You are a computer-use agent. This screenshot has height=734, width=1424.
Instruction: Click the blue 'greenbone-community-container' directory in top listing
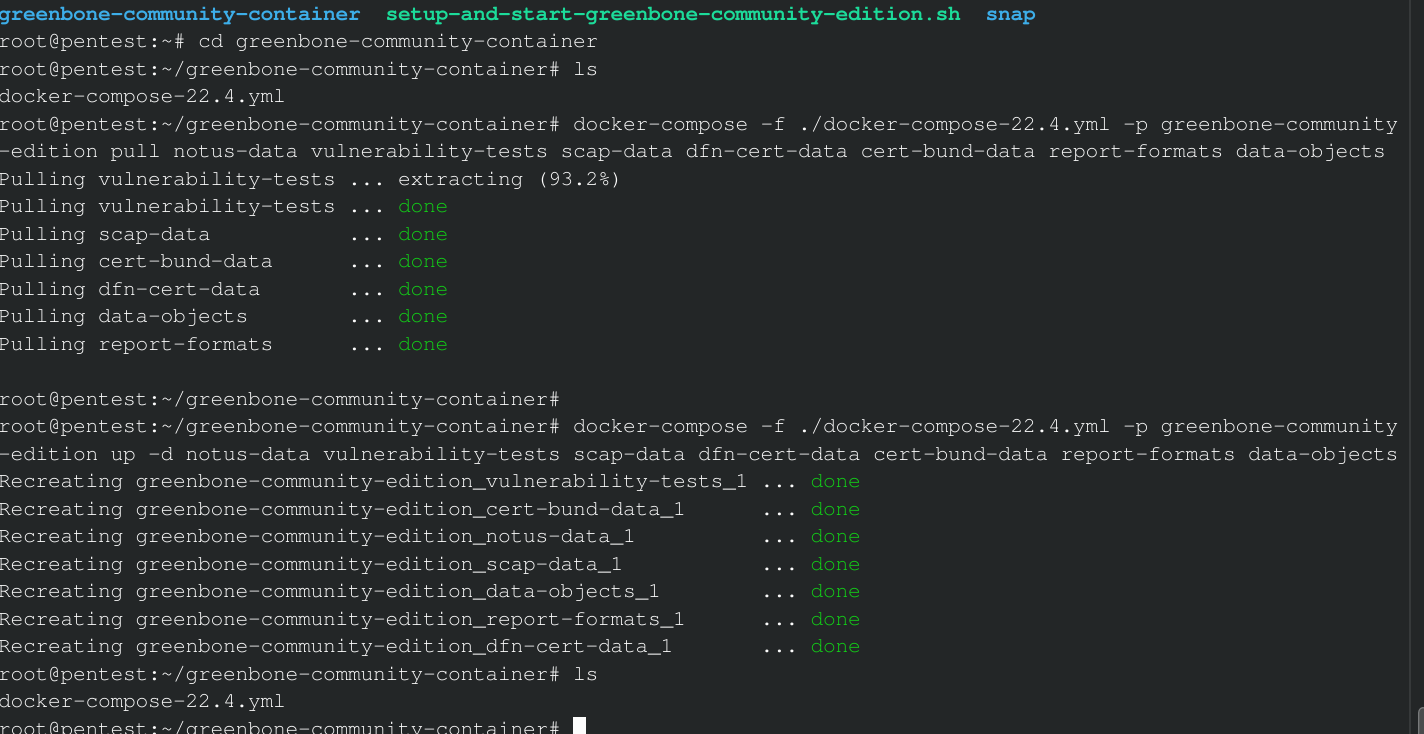[x=180, y=14]
